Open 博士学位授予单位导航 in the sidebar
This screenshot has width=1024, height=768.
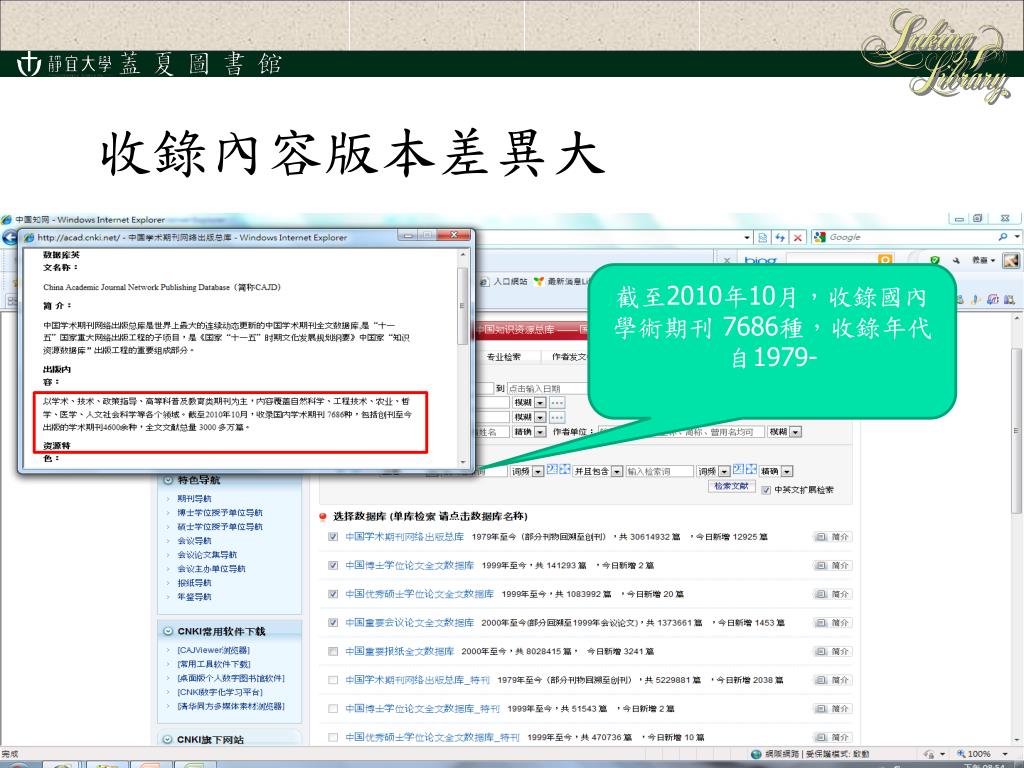pos(220,513)
